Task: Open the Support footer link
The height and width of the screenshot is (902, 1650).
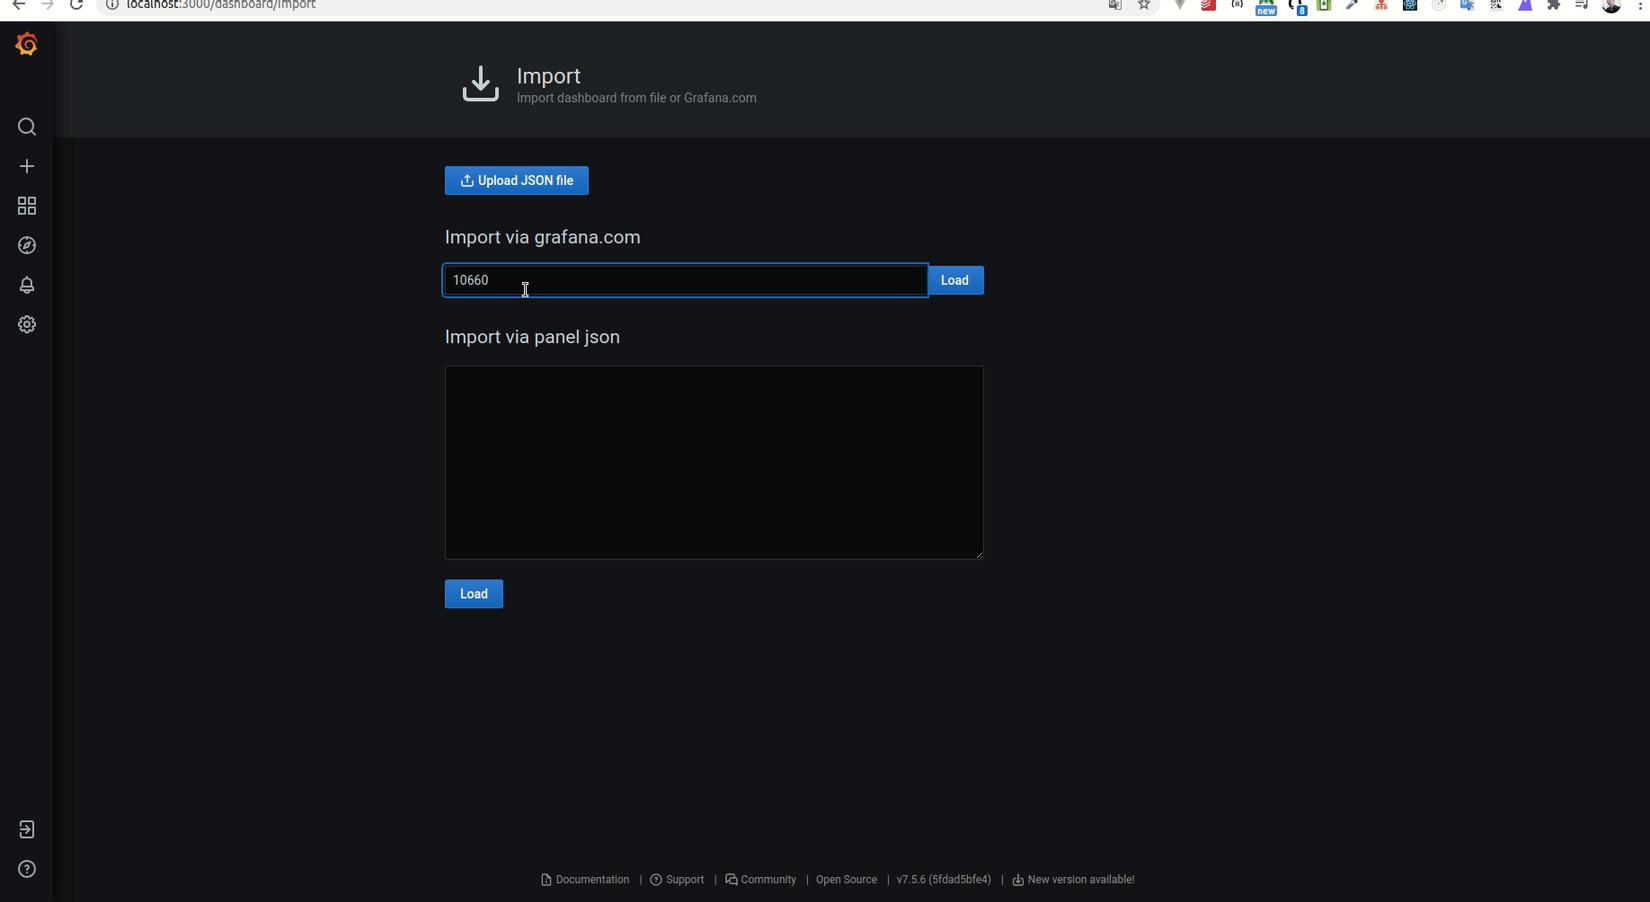Action: [677, 880]
